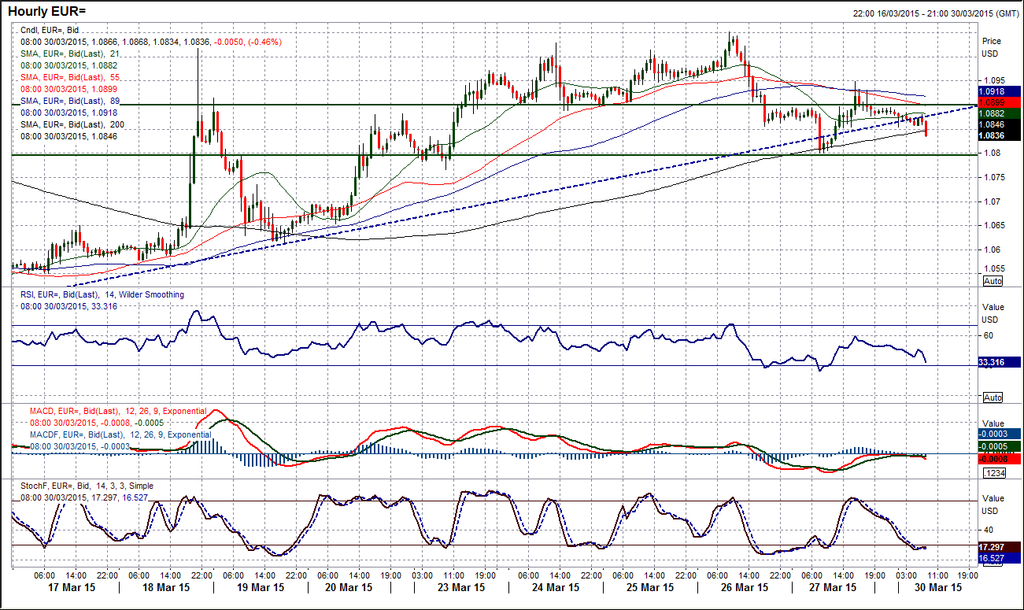This screenshot has height=610, width=1024.
Task: Click the legend value line reading 1.0846
Action: [69, 136]
